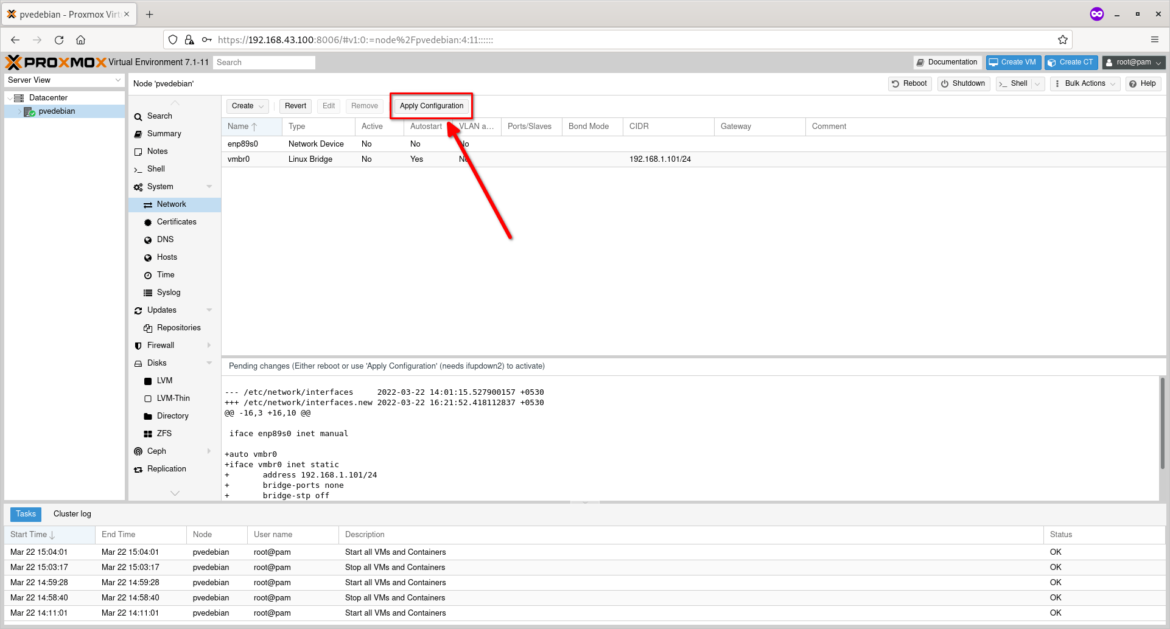Sort tasks by Start Time header
Viewport: 1170px width, 629px height.
click(49, 535)
